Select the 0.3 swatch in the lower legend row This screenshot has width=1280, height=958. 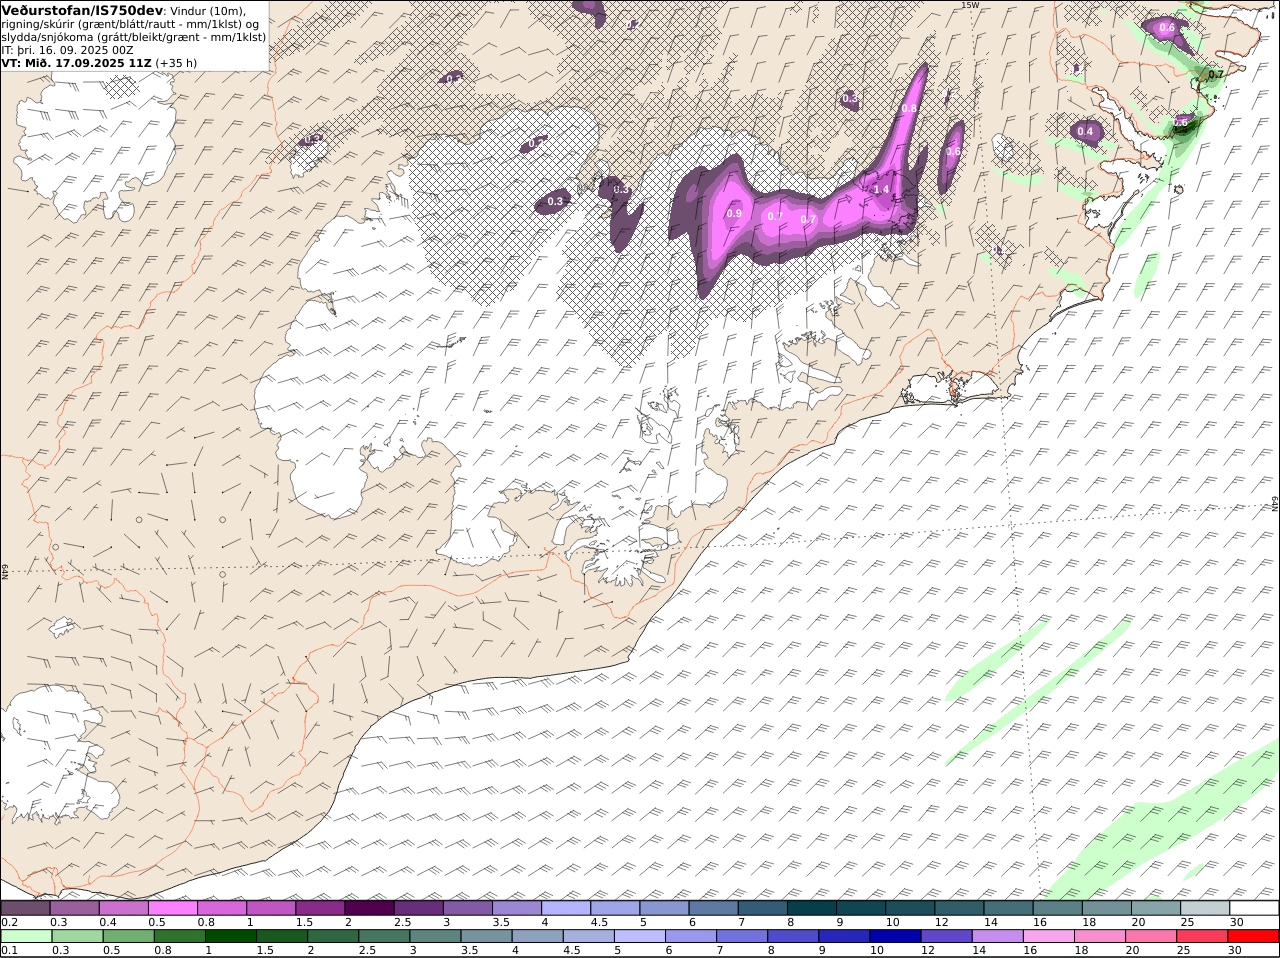tap(77, 937)
